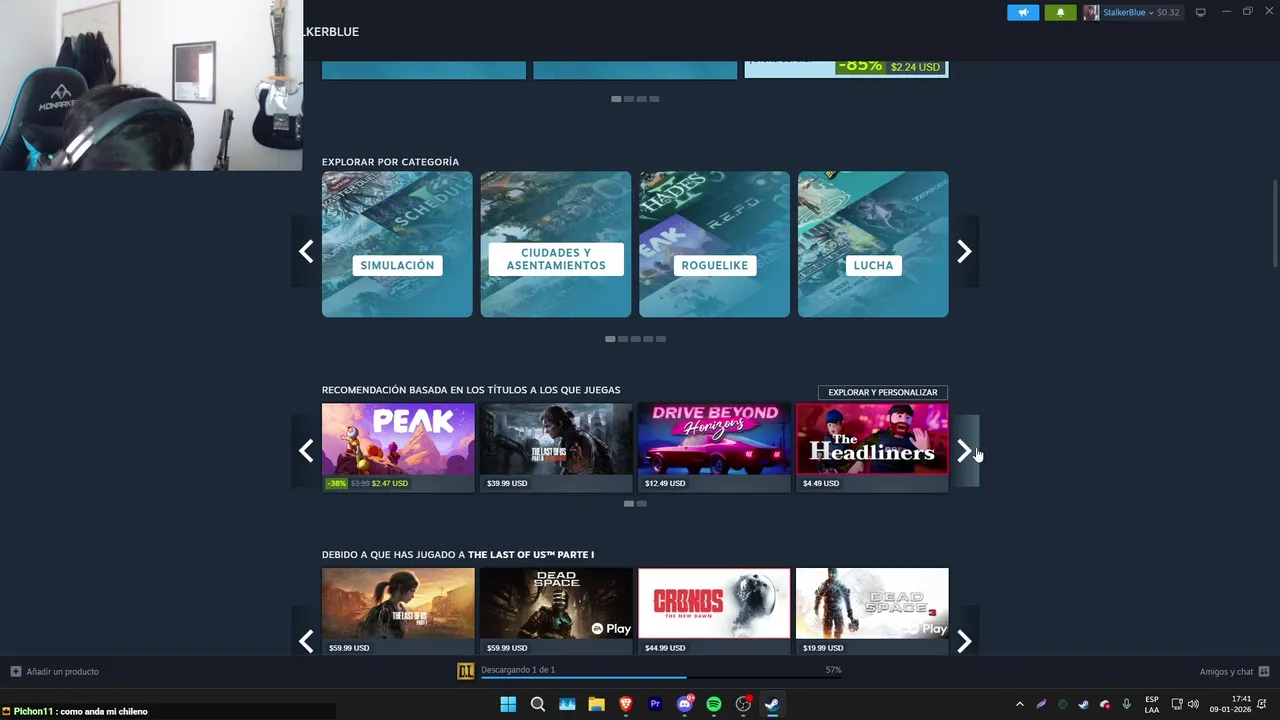Click the store page vertical scrollbar
1280x720 pixels.
tap(1274, 222)
